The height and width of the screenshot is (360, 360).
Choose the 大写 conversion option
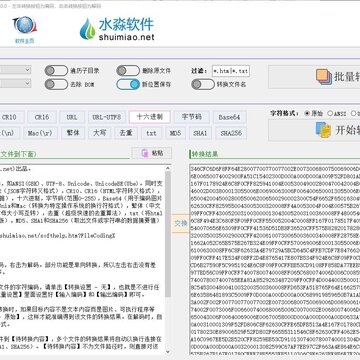click(x=100, y=133)
